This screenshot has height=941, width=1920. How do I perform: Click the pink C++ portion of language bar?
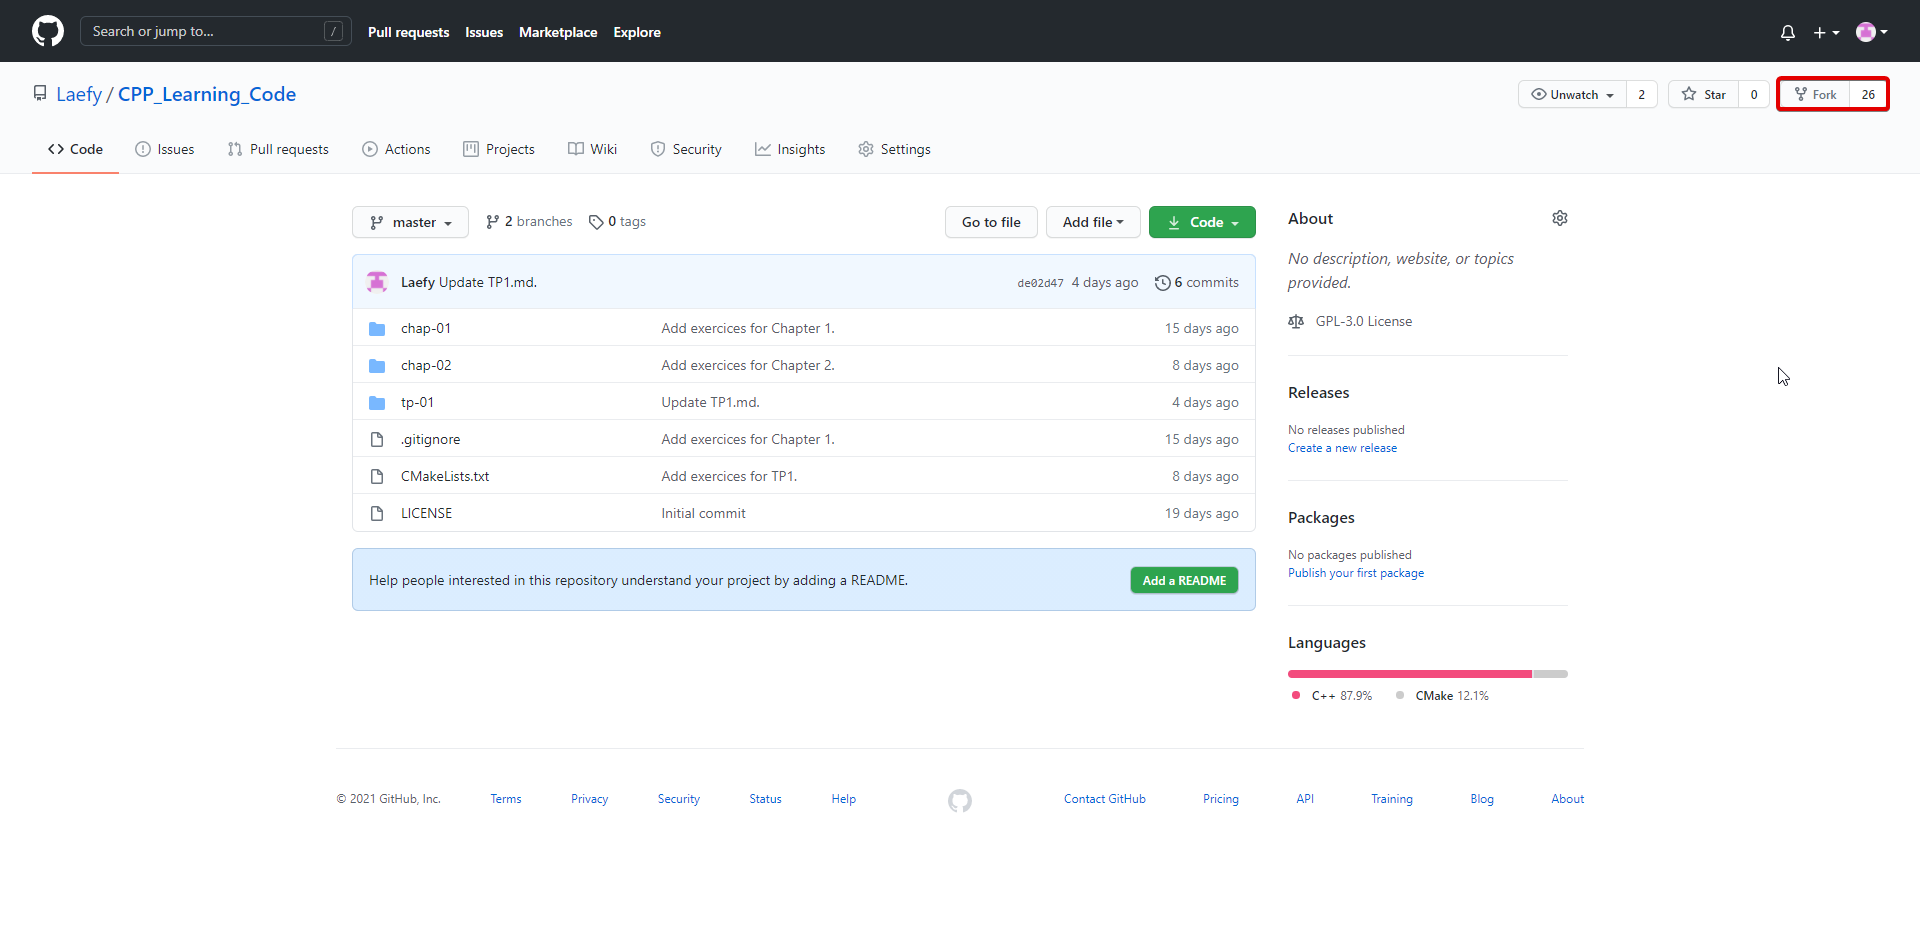click(x=1410, y=674)
